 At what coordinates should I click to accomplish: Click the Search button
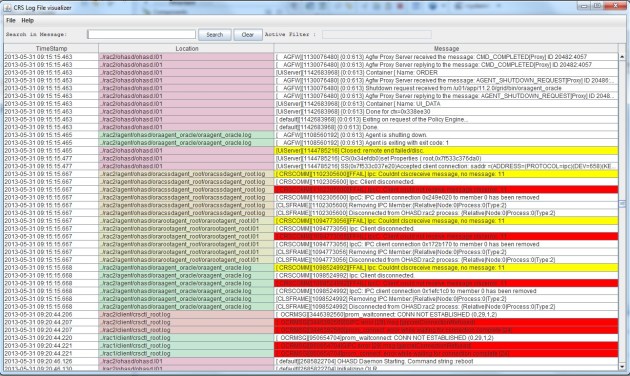tap(215, 35)
